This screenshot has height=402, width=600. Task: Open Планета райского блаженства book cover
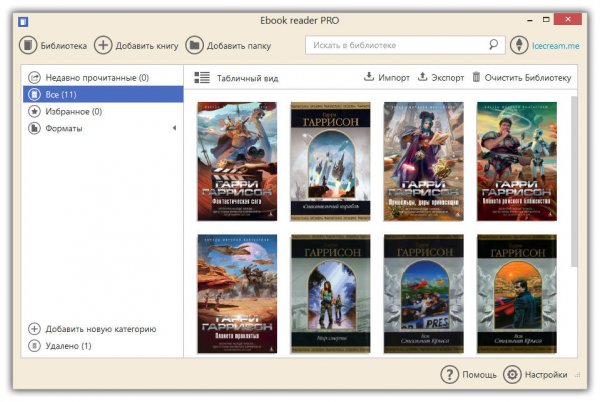point(517,161)
